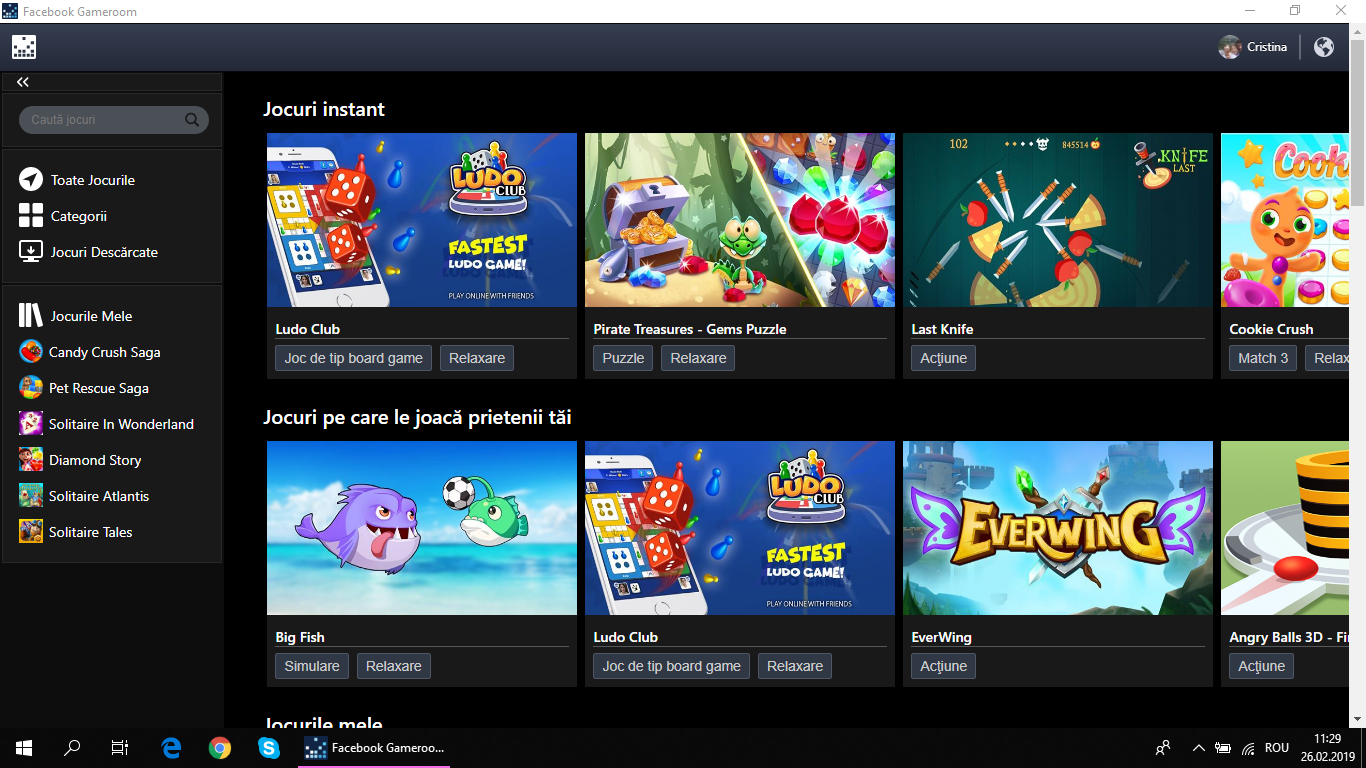Open Angry Balls 3D thumbnail
The height and width of the screenshot is (768, 1366).
pos(1285,528)
